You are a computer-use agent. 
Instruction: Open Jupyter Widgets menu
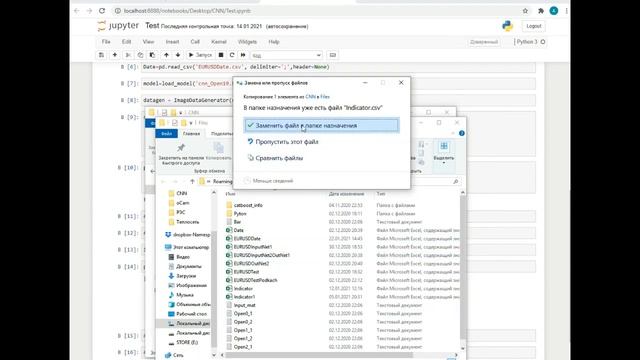point(247,42)
